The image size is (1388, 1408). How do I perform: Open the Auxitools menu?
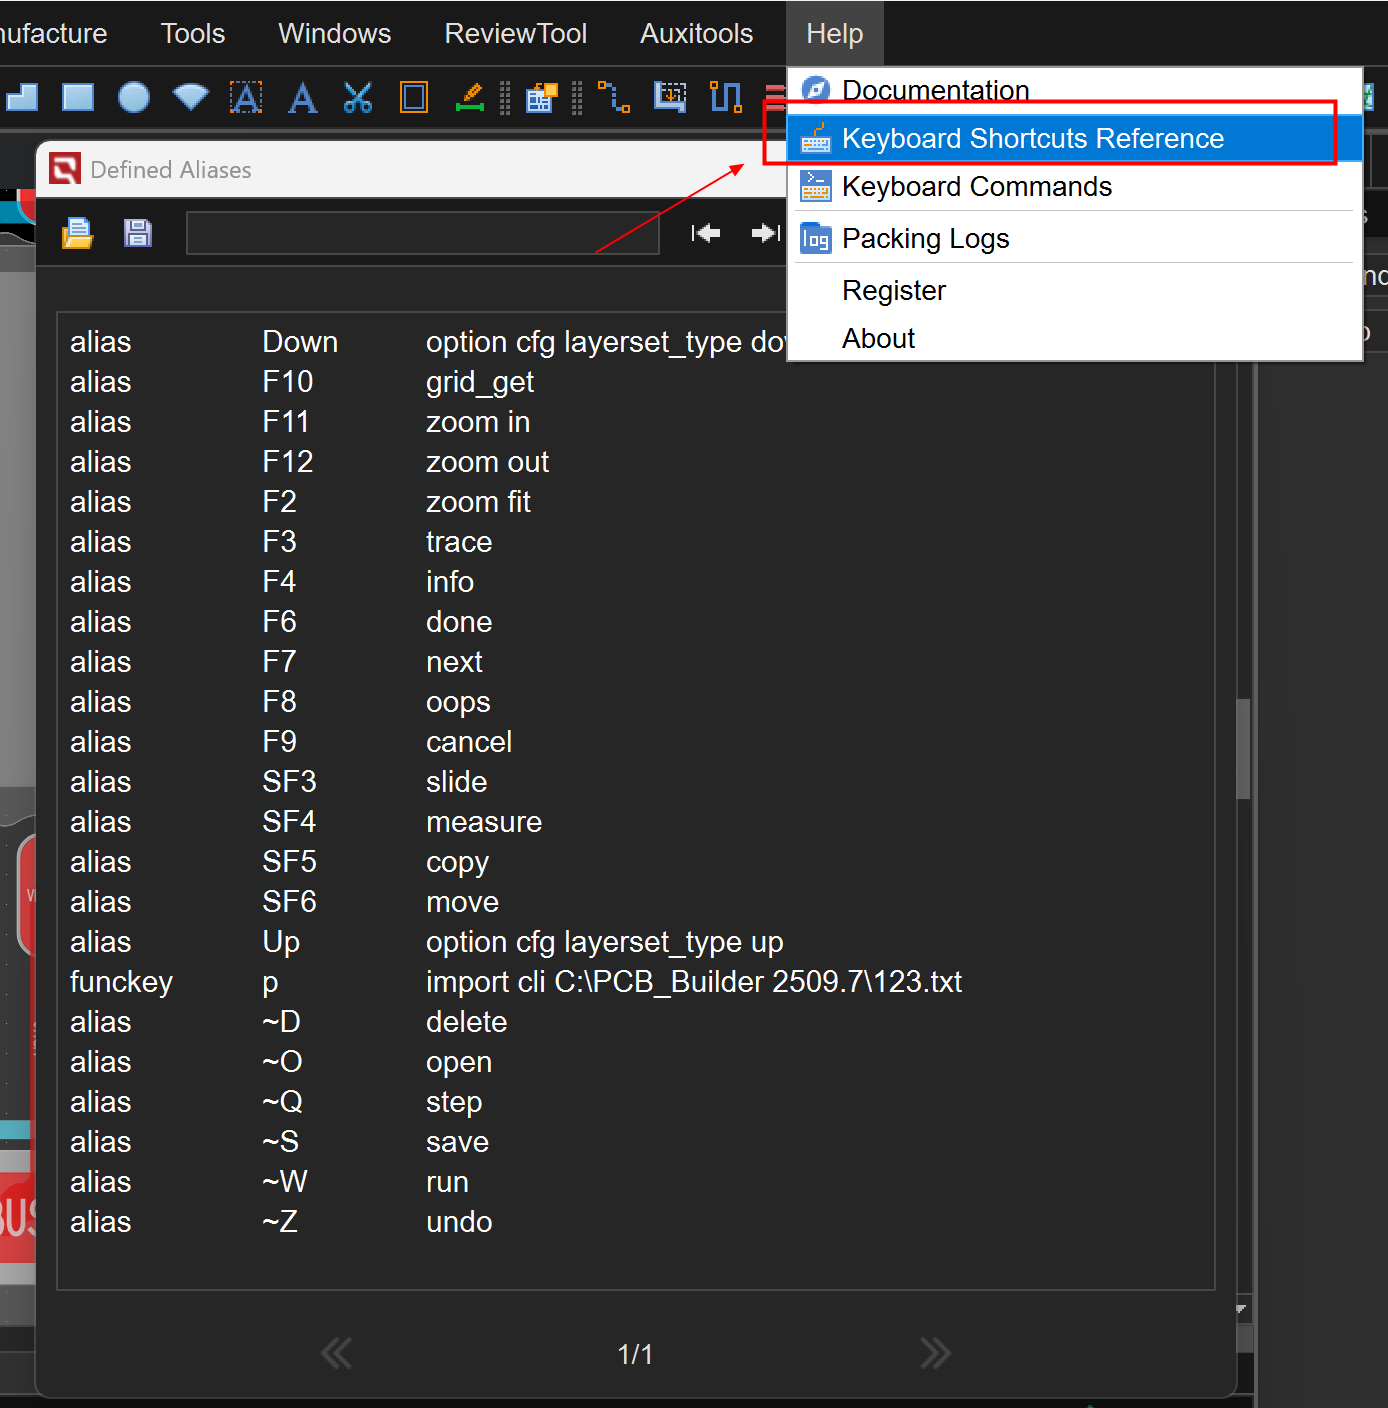(696, 34)
